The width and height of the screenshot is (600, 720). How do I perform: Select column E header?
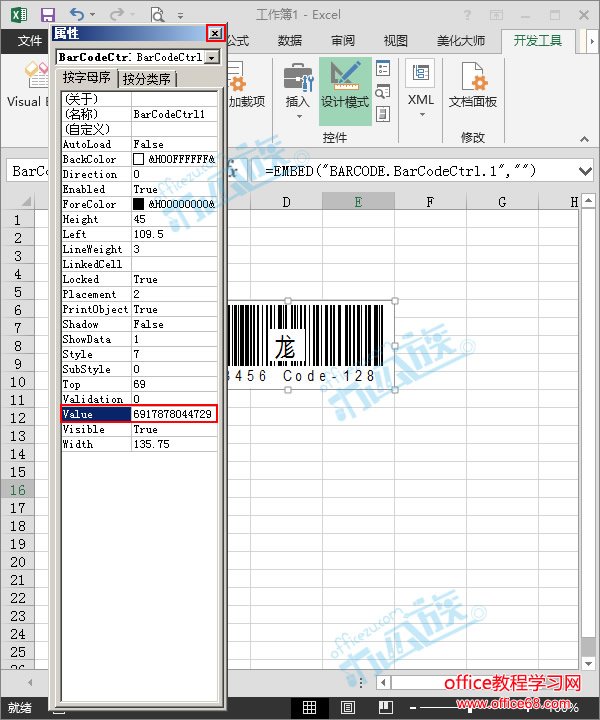(x=358, y=202)
